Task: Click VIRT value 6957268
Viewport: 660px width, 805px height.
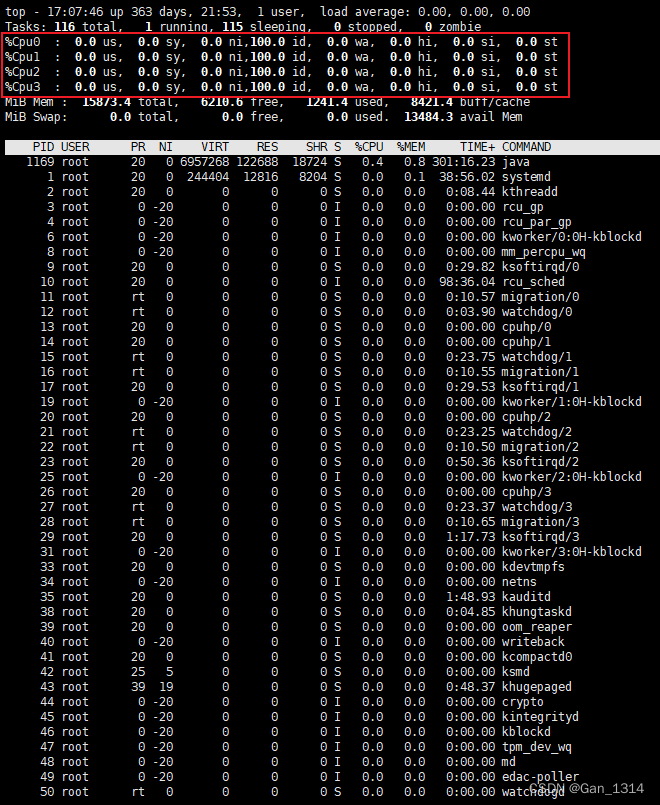Action: (204, 162)
